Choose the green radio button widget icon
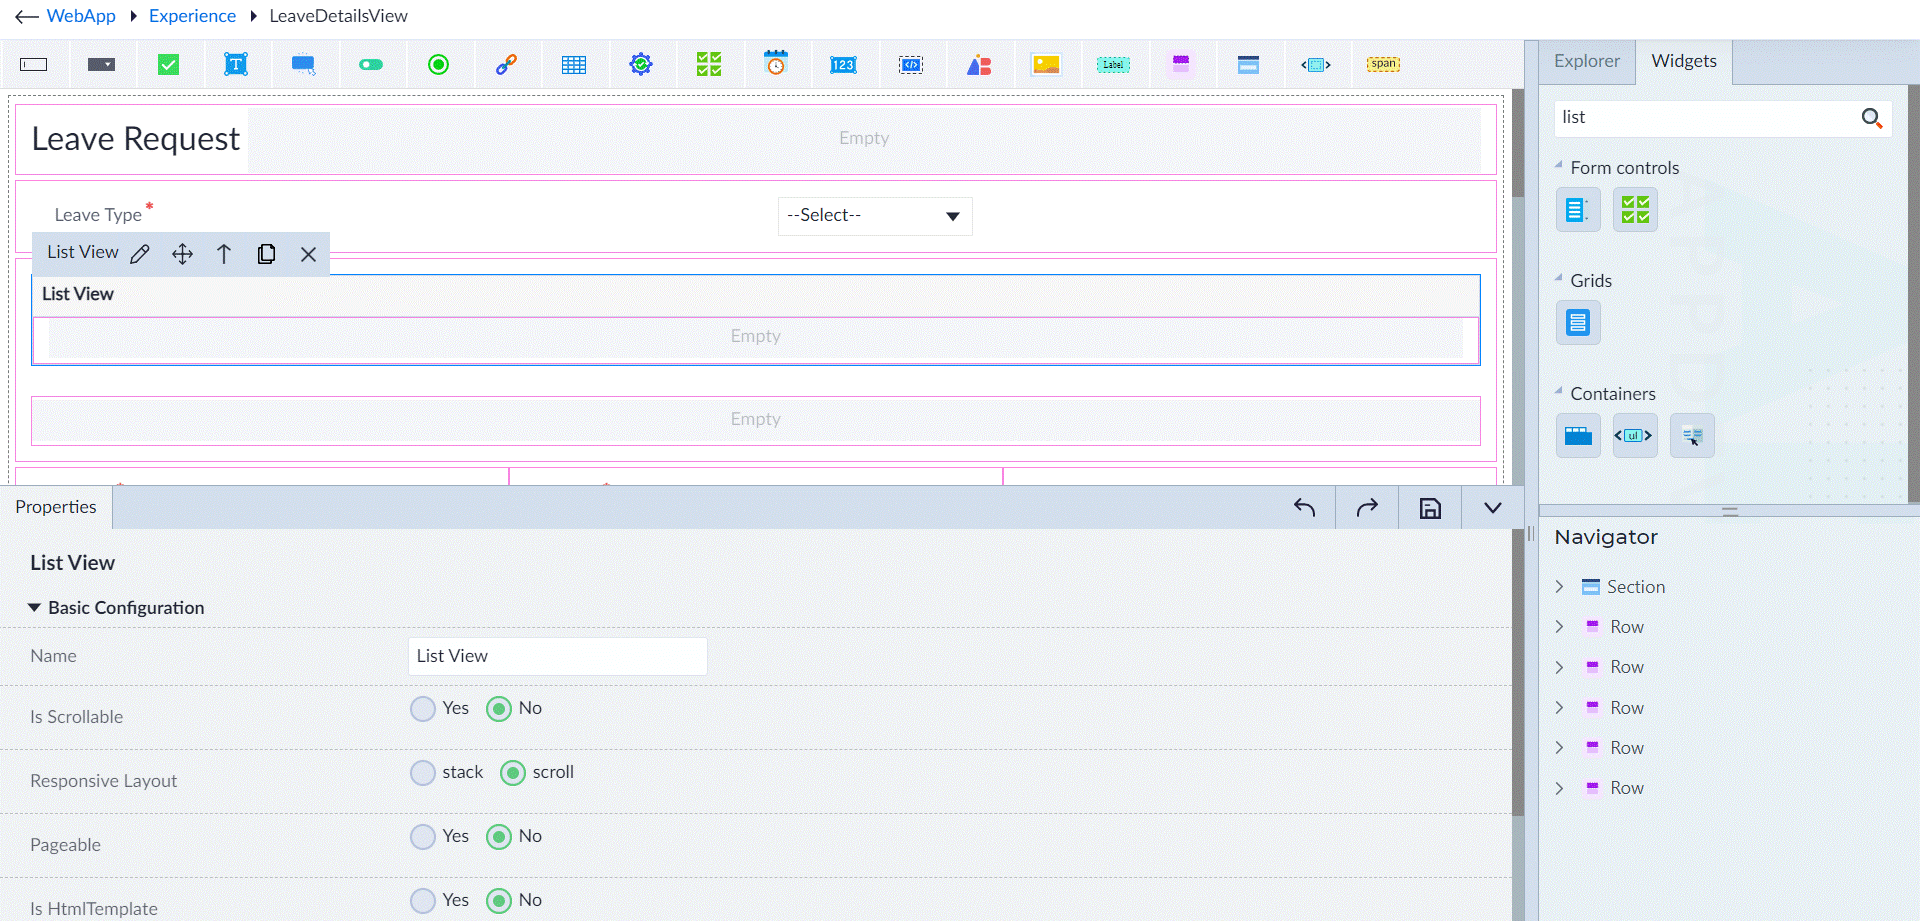 point(438,65)
